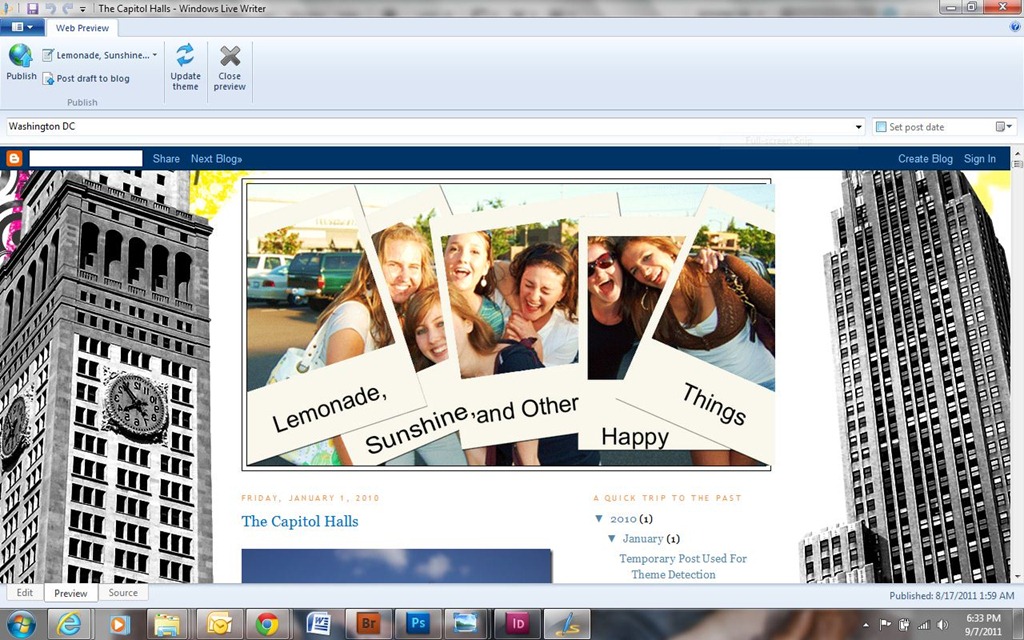Open the Live Writer application menu button

pyautogui.click(x=22, y=27)
